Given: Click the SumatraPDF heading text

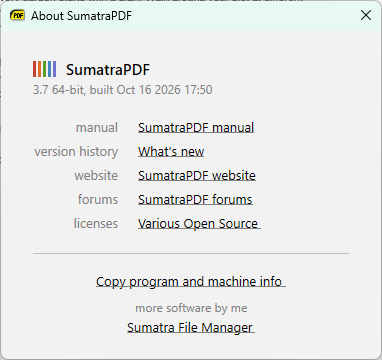Looking at the screenshot, I should pyautogui.click(x=108, y=70).
